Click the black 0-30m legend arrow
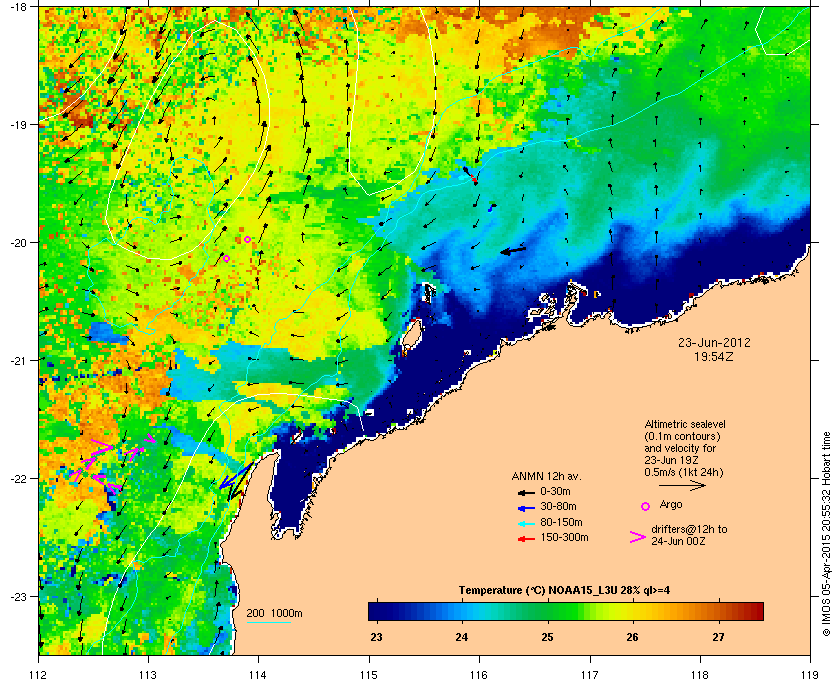 tap(527, 492)
